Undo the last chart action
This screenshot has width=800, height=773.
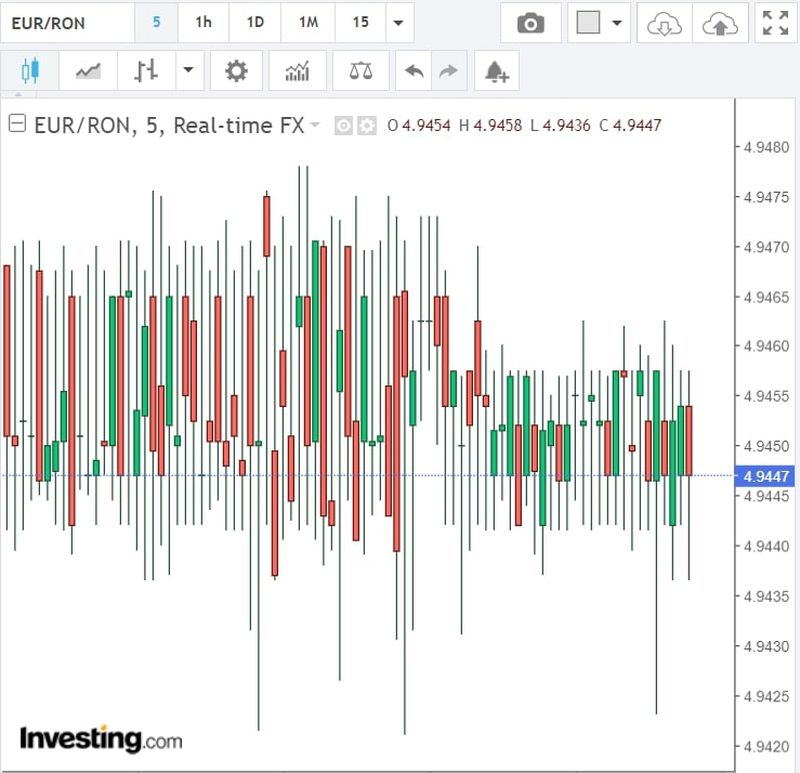(x=415, y=71)
